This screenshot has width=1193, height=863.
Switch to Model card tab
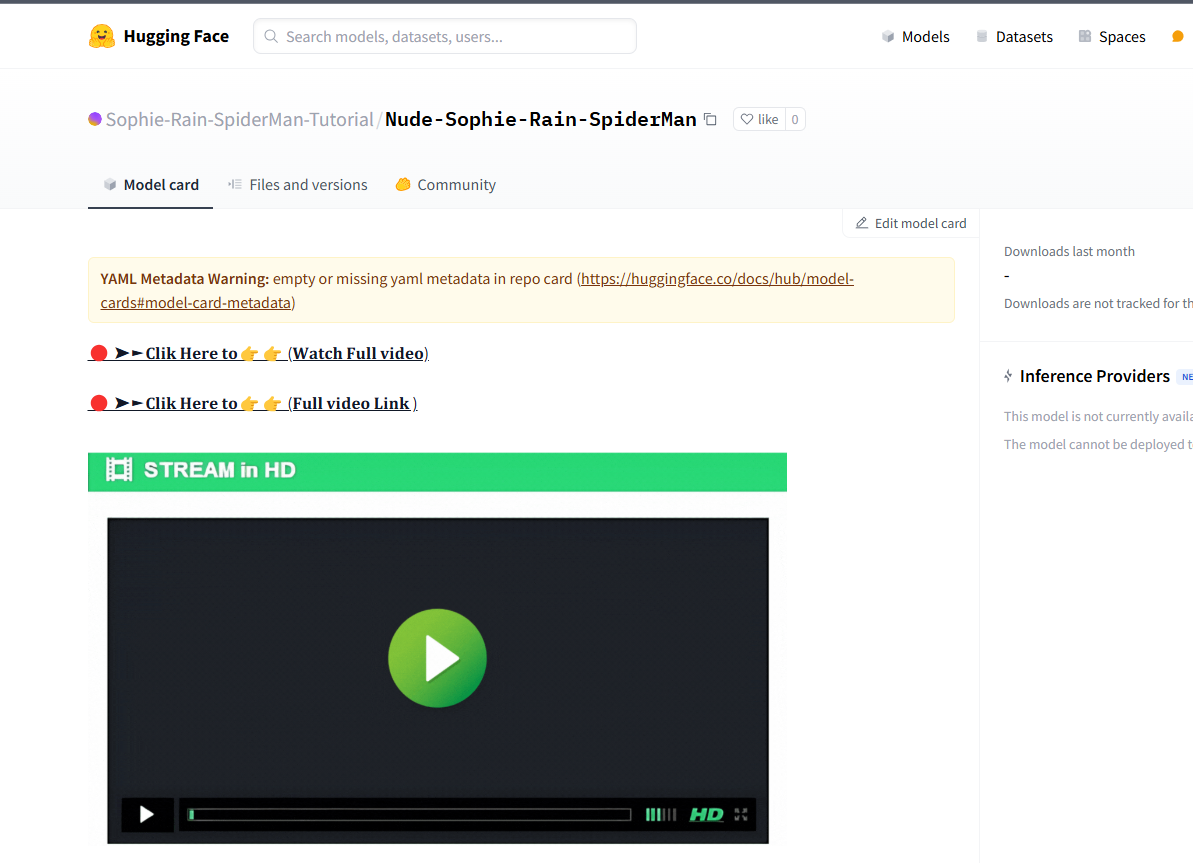tap(151, 185)
